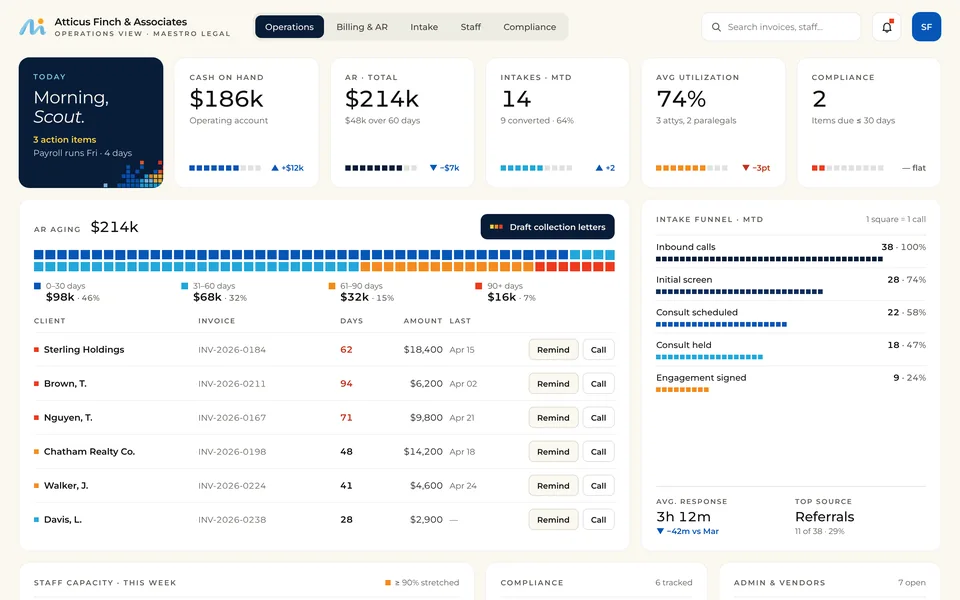Click invoice number INV-2026-0224
Screen dimensions: 960x600
click(x=232, y=486)
